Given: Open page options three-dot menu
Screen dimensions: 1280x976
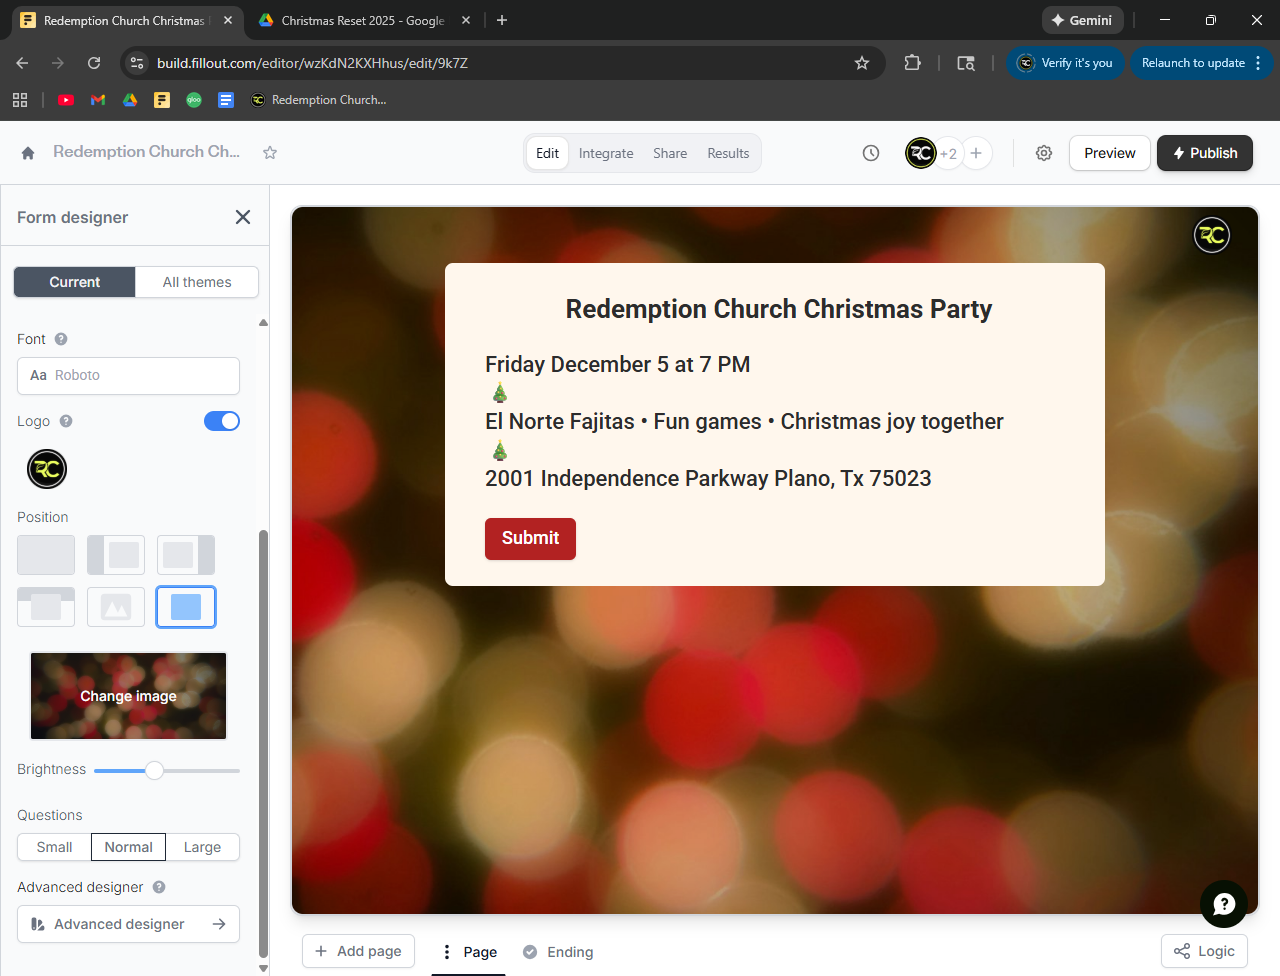Looking at the screenshot, I should click(x=447, y=952).
